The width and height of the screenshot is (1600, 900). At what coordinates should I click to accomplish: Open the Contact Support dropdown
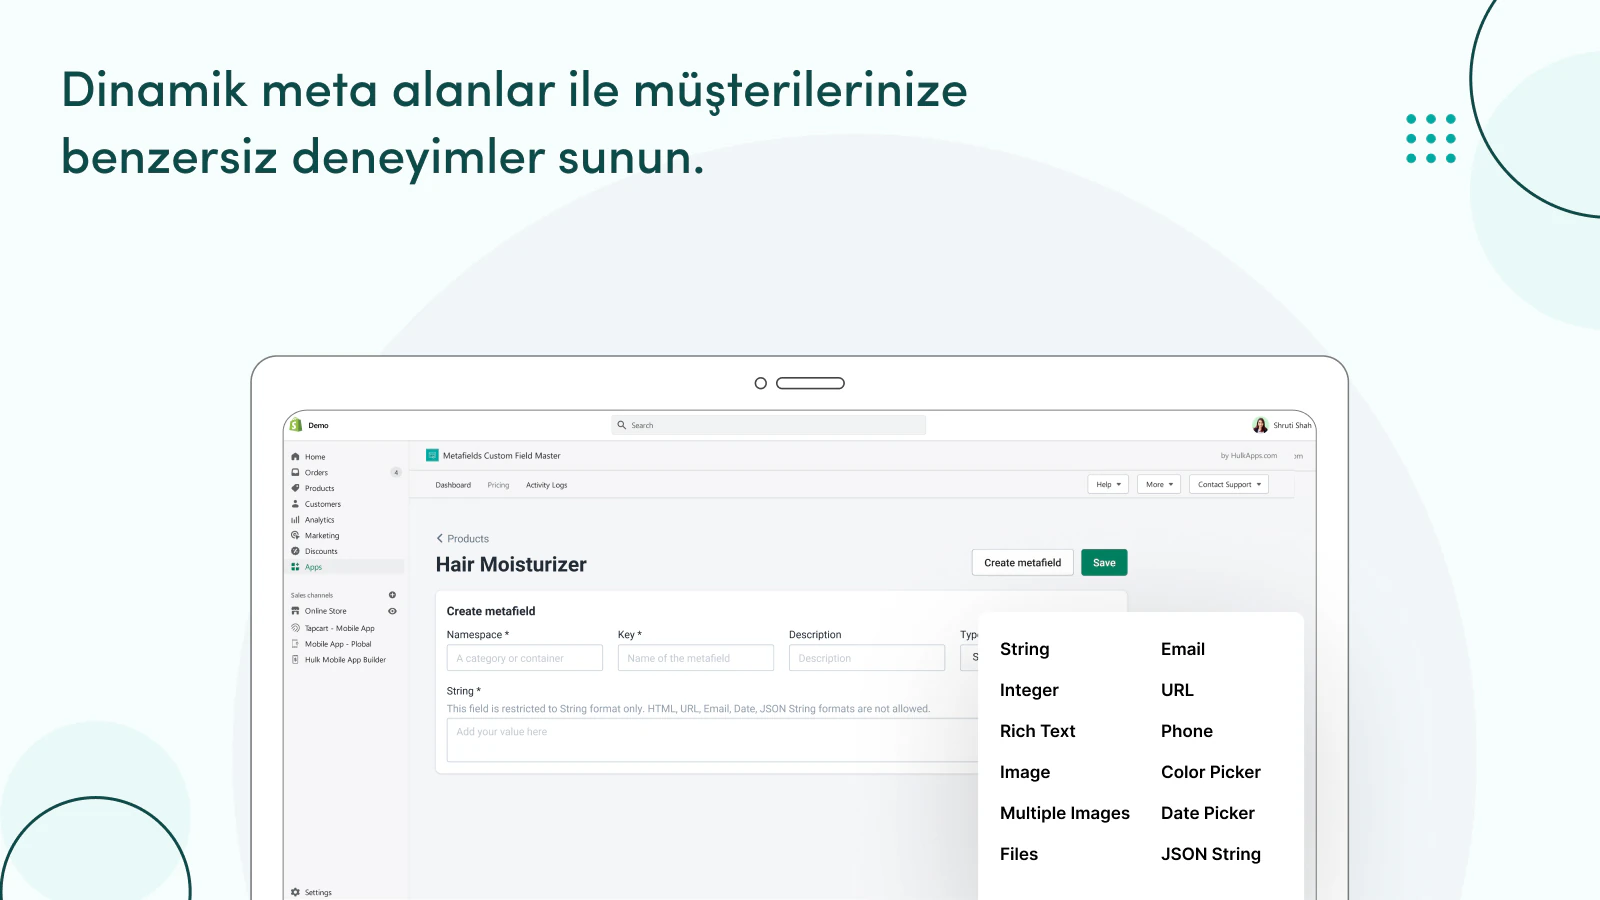1229,484
